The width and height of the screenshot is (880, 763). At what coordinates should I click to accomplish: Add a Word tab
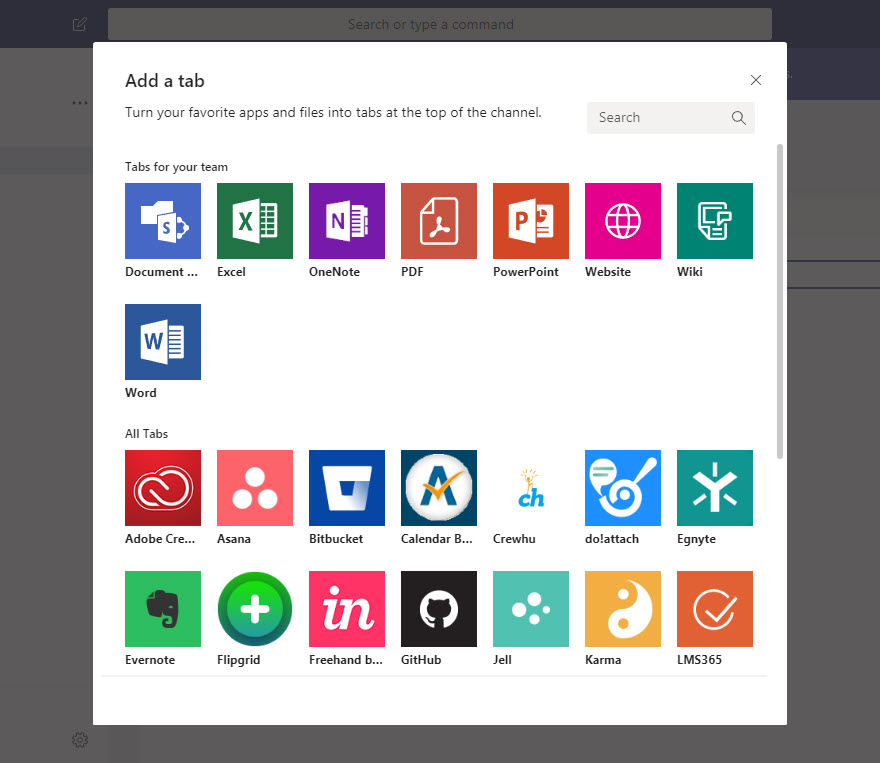point(162,342)
